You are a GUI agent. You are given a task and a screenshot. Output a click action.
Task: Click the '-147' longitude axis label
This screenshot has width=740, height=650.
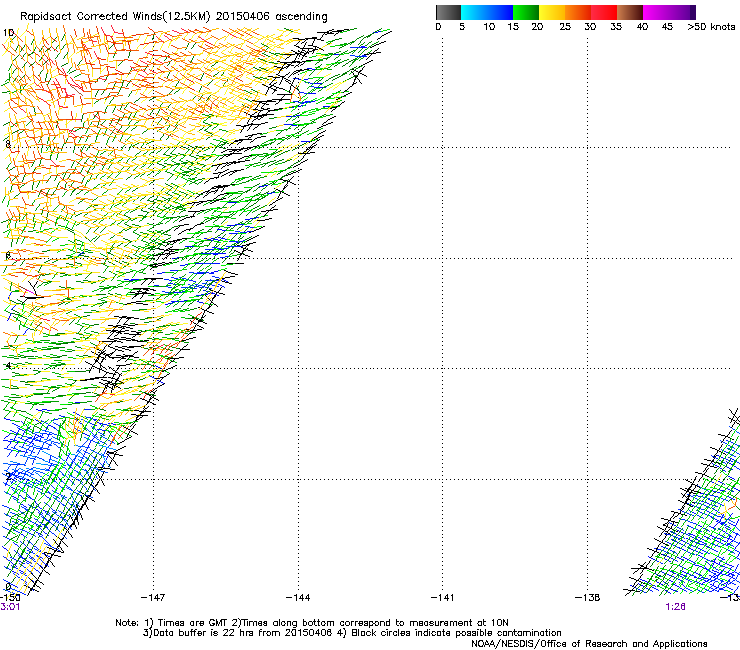click(153, 598)
